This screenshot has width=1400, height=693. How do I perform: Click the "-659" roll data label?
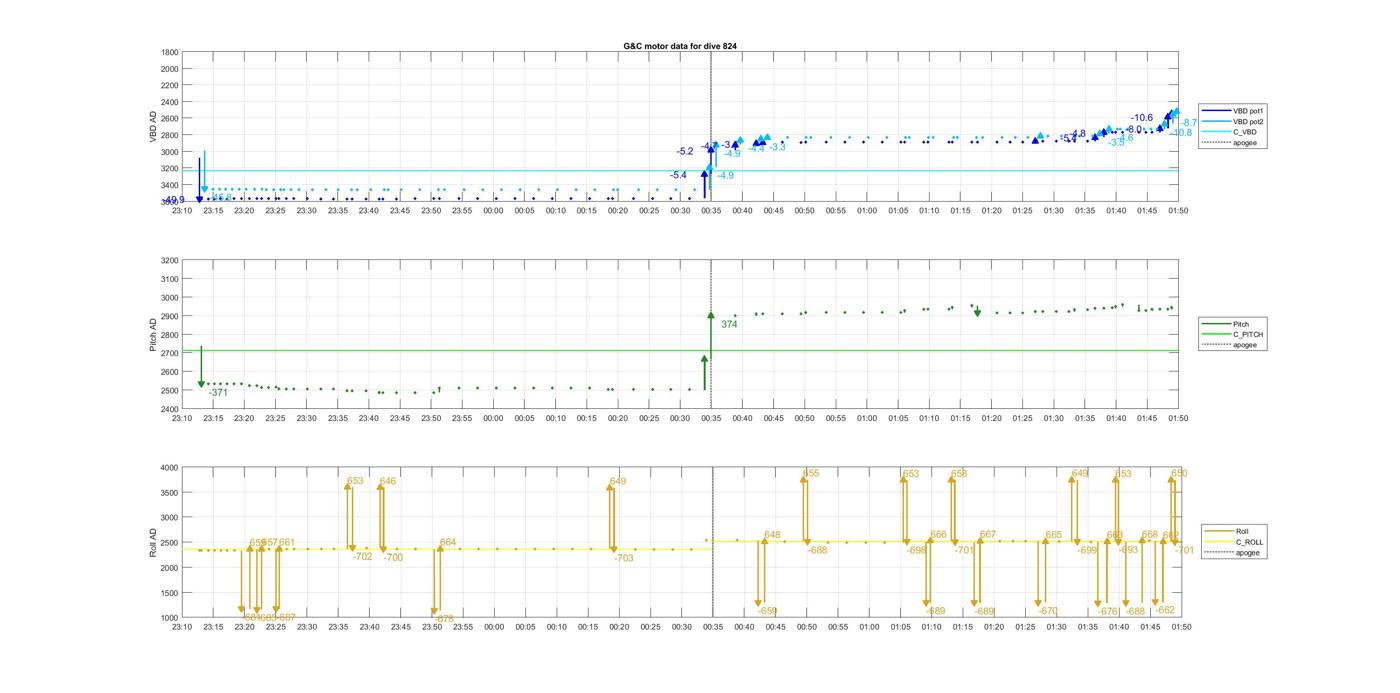pos(767,610)
